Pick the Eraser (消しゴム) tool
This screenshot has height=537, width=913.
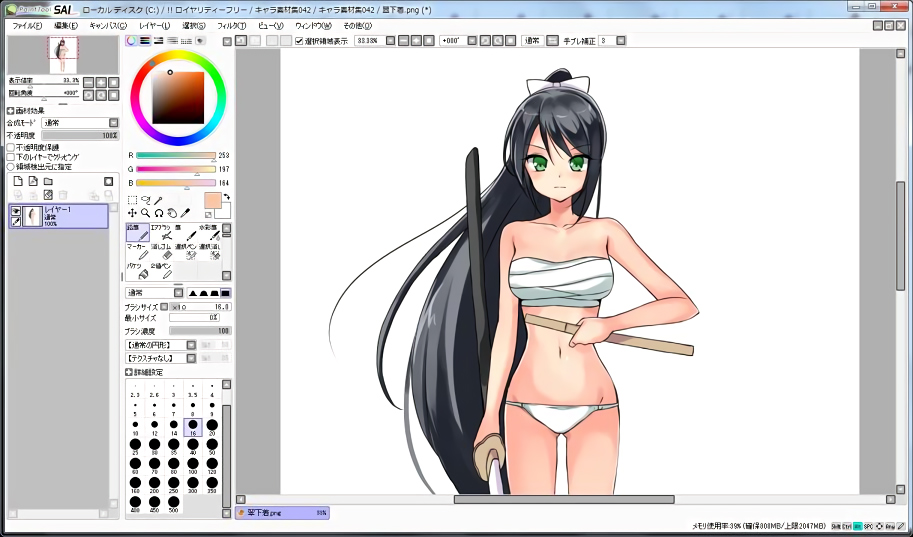coord(164,252)
